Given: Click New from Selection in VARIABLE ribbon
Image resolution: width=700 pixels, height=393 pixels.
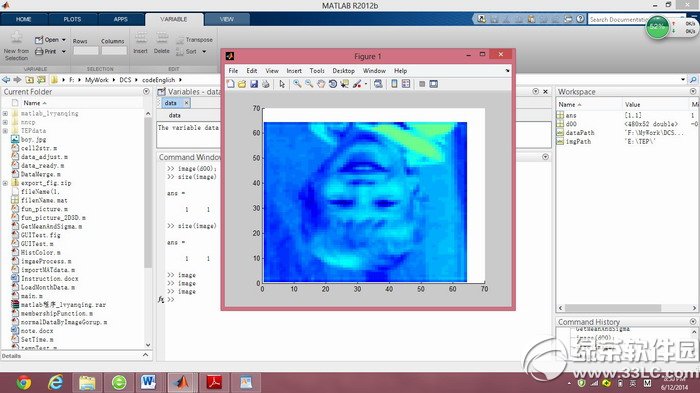Looking at the screenshot, I should click(x=16, y=46).
